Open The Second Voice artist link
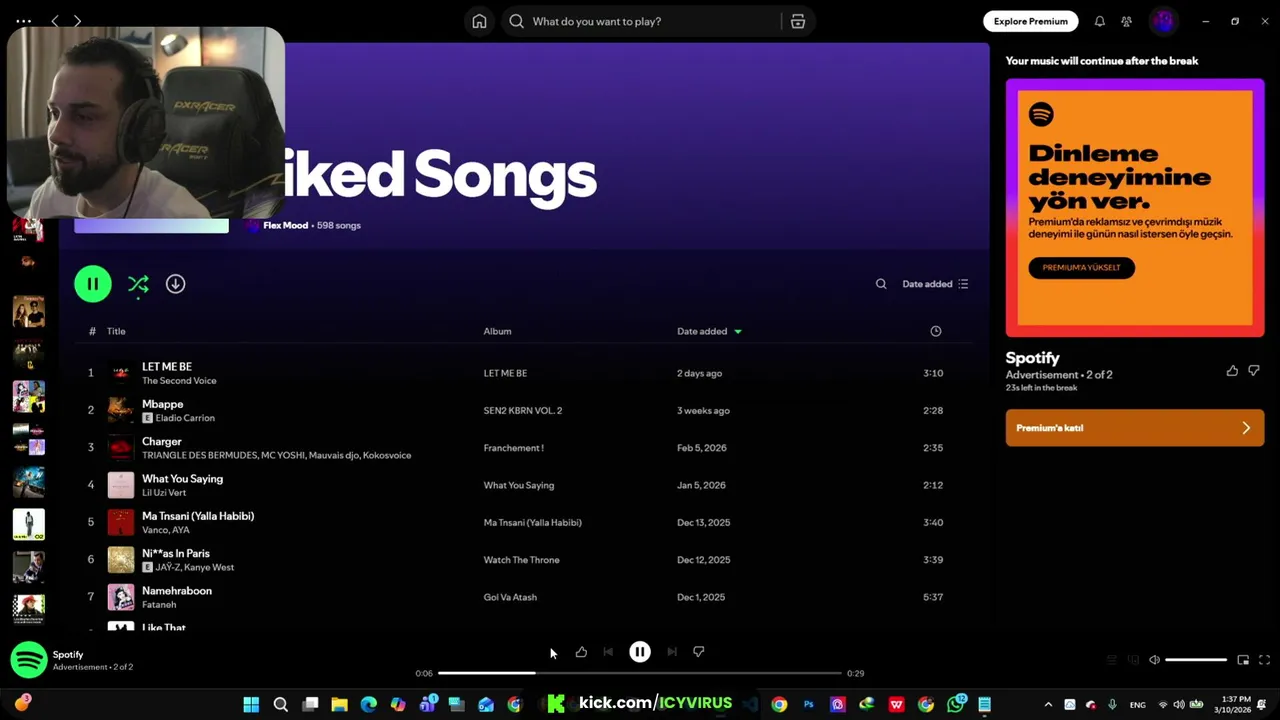 pyautogui.click(x=179, y=381)
